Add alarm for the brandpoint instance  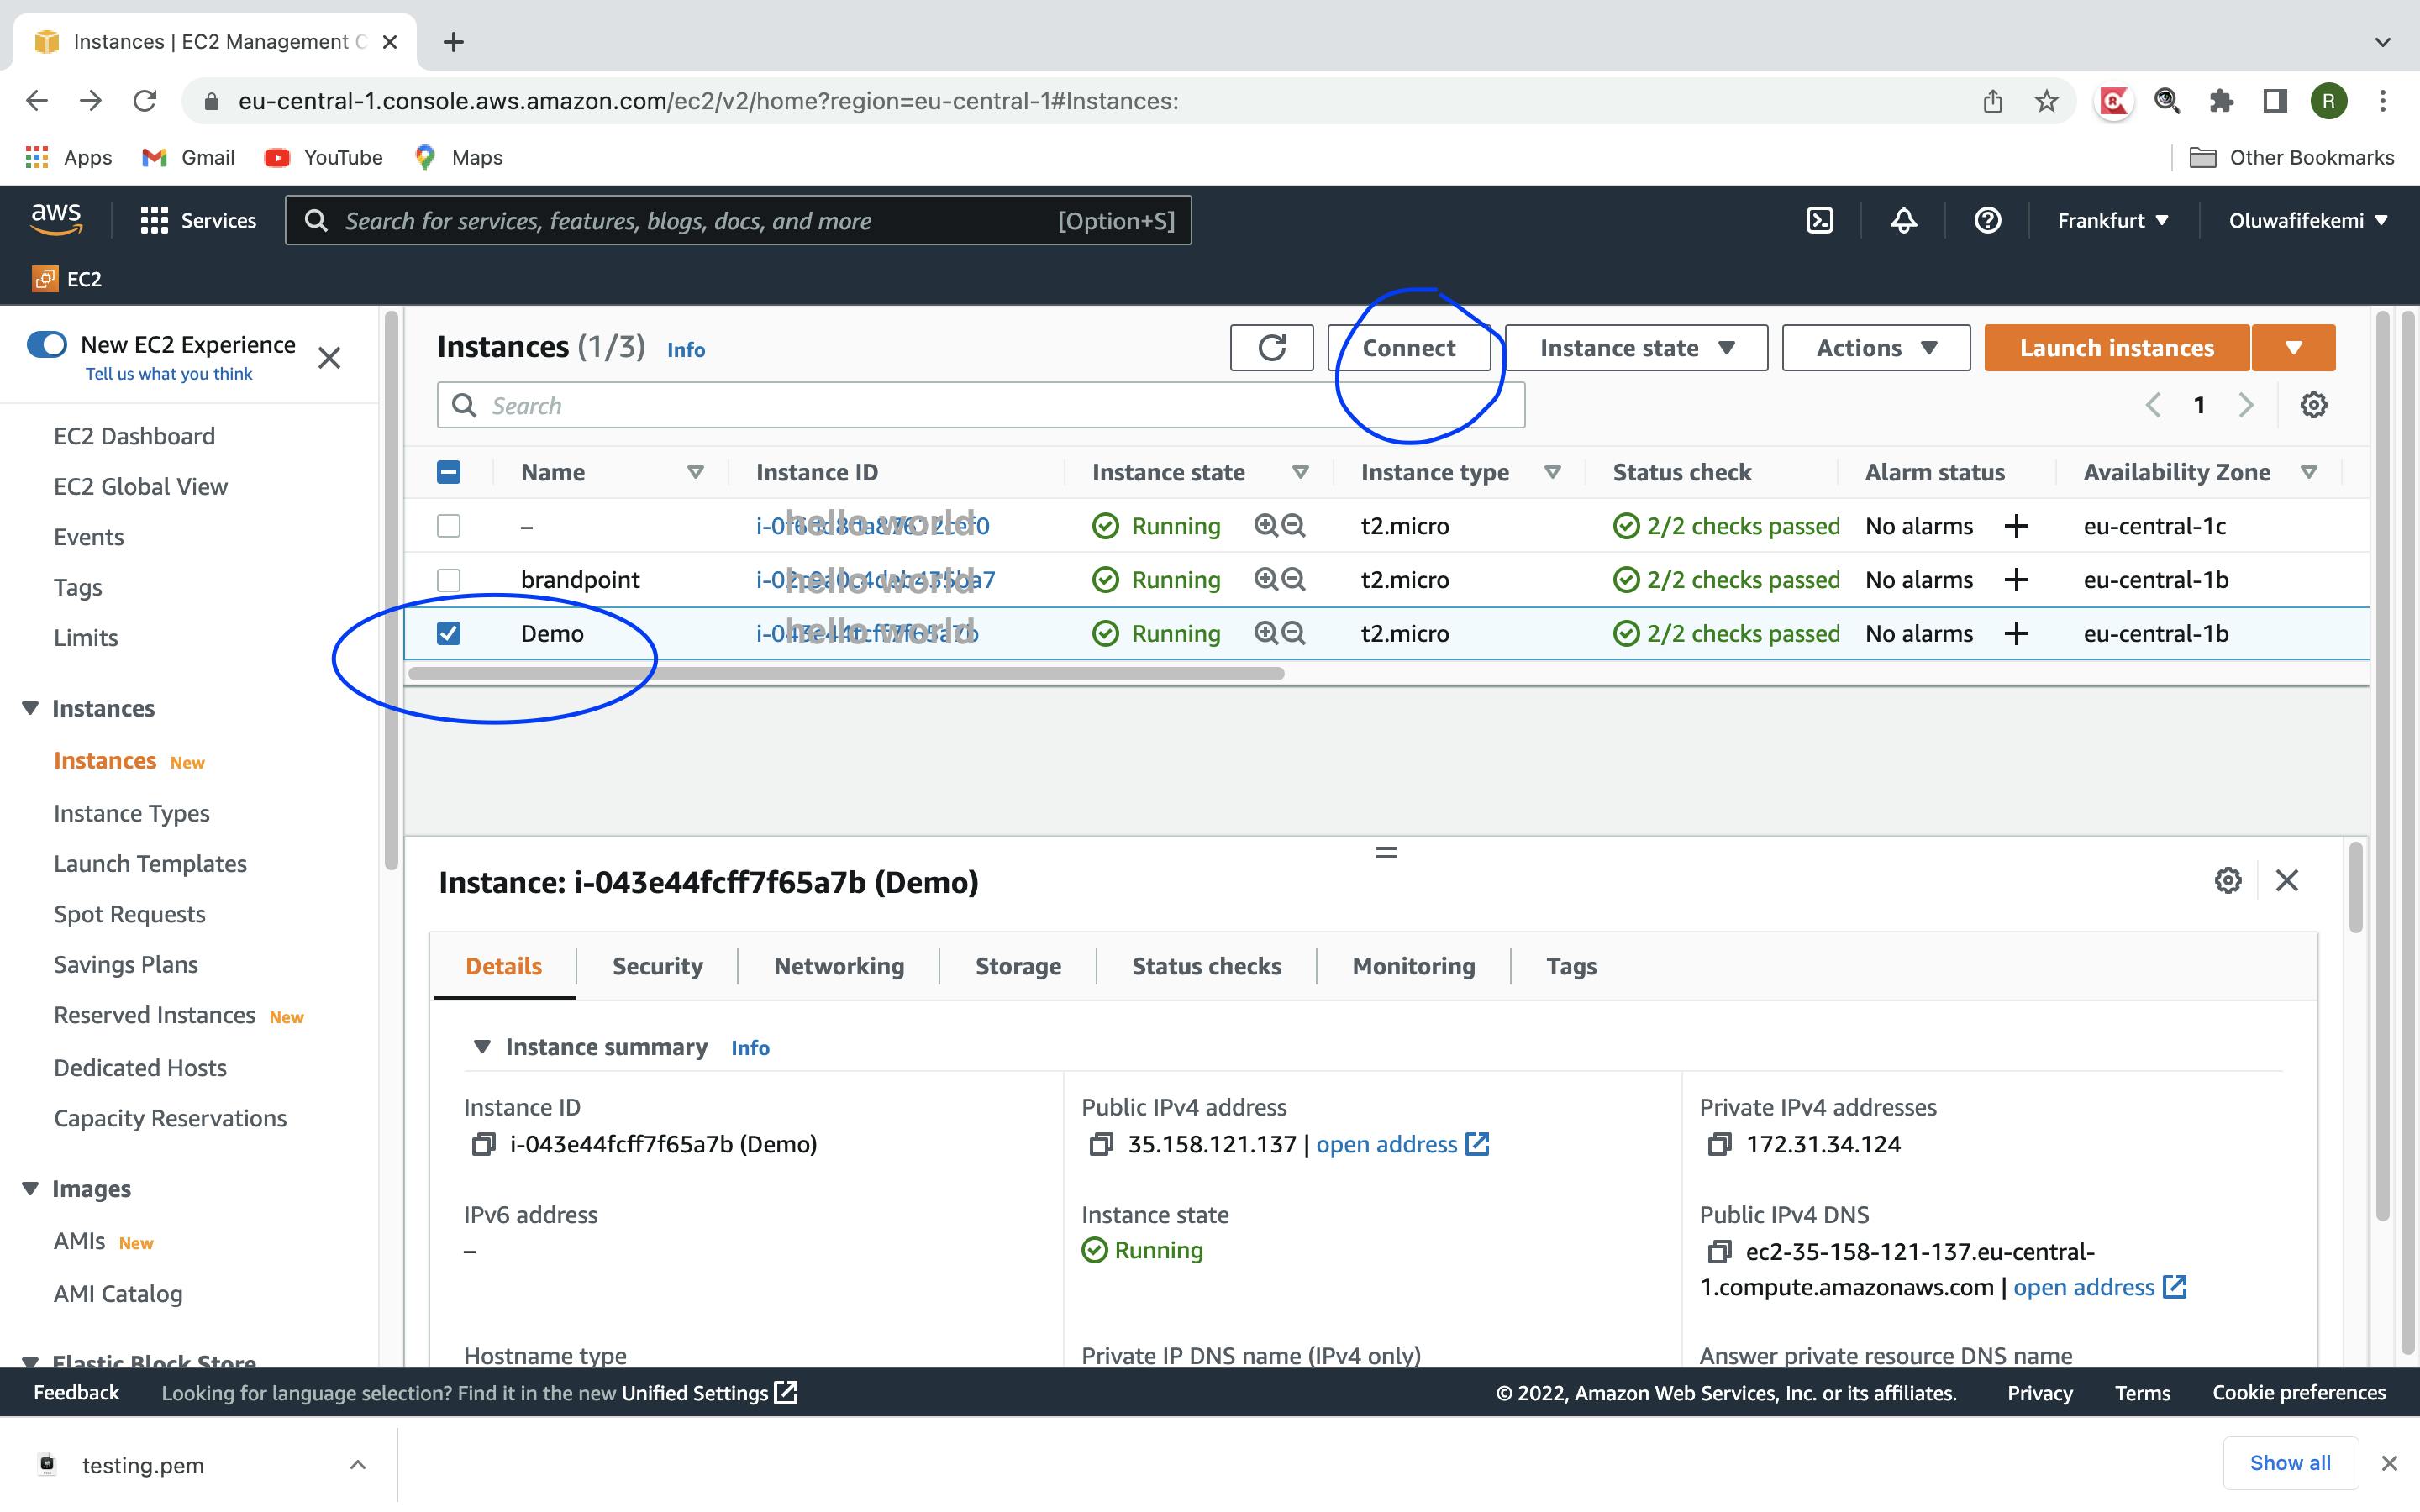[2016, 579]
